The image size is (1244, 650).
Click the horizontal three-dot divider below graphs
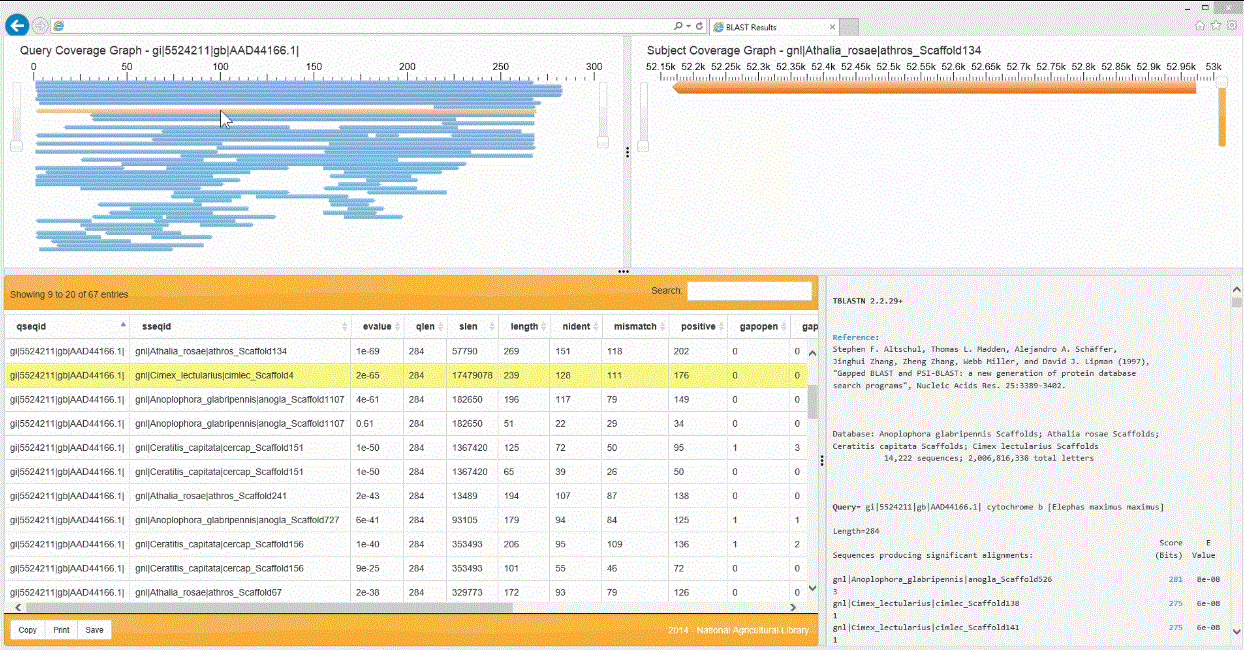tap(623, 271)
